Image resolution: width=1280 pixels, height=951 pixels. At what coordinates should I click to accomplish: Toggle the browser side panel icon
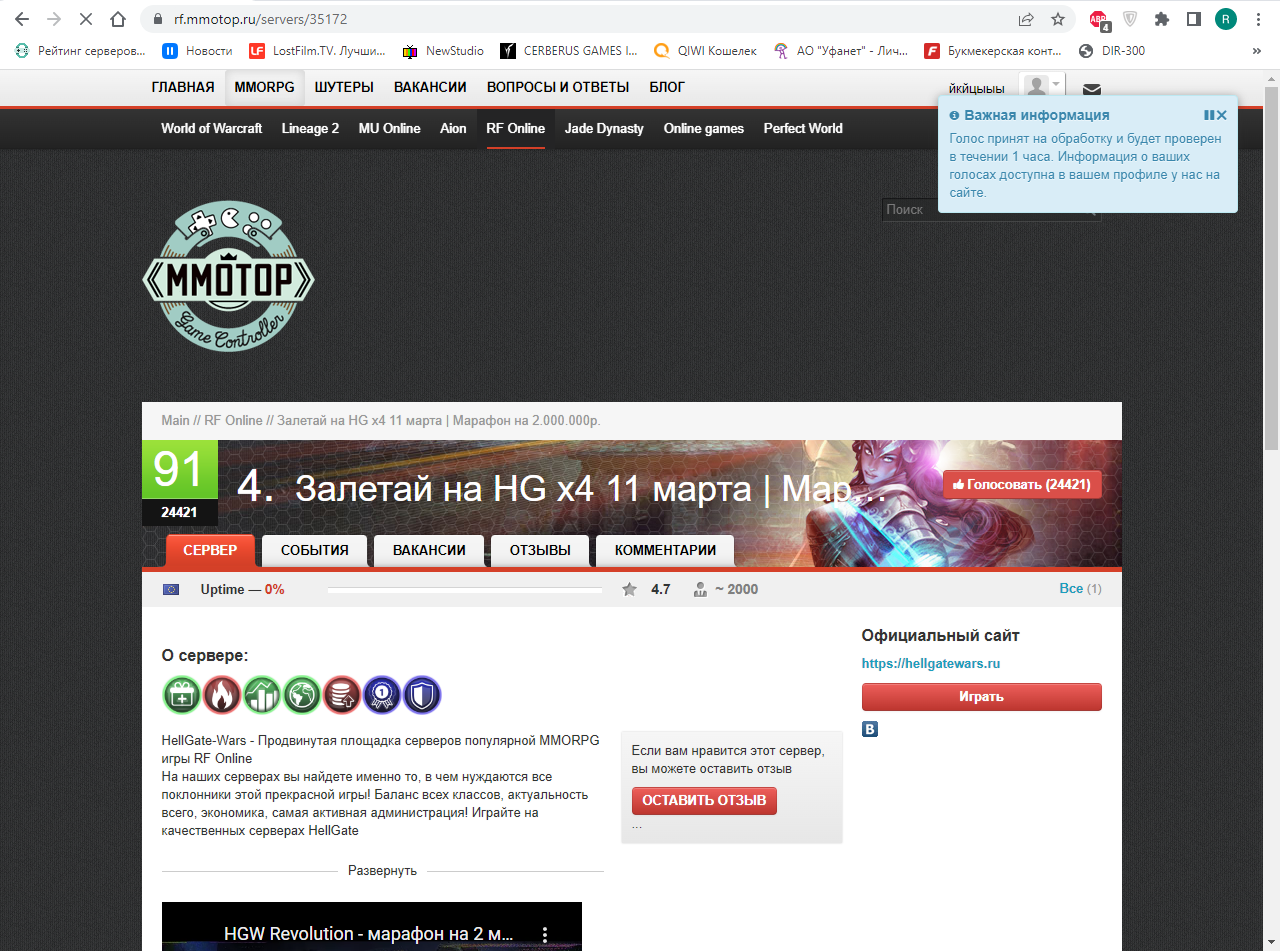[x=1193, y=19]
